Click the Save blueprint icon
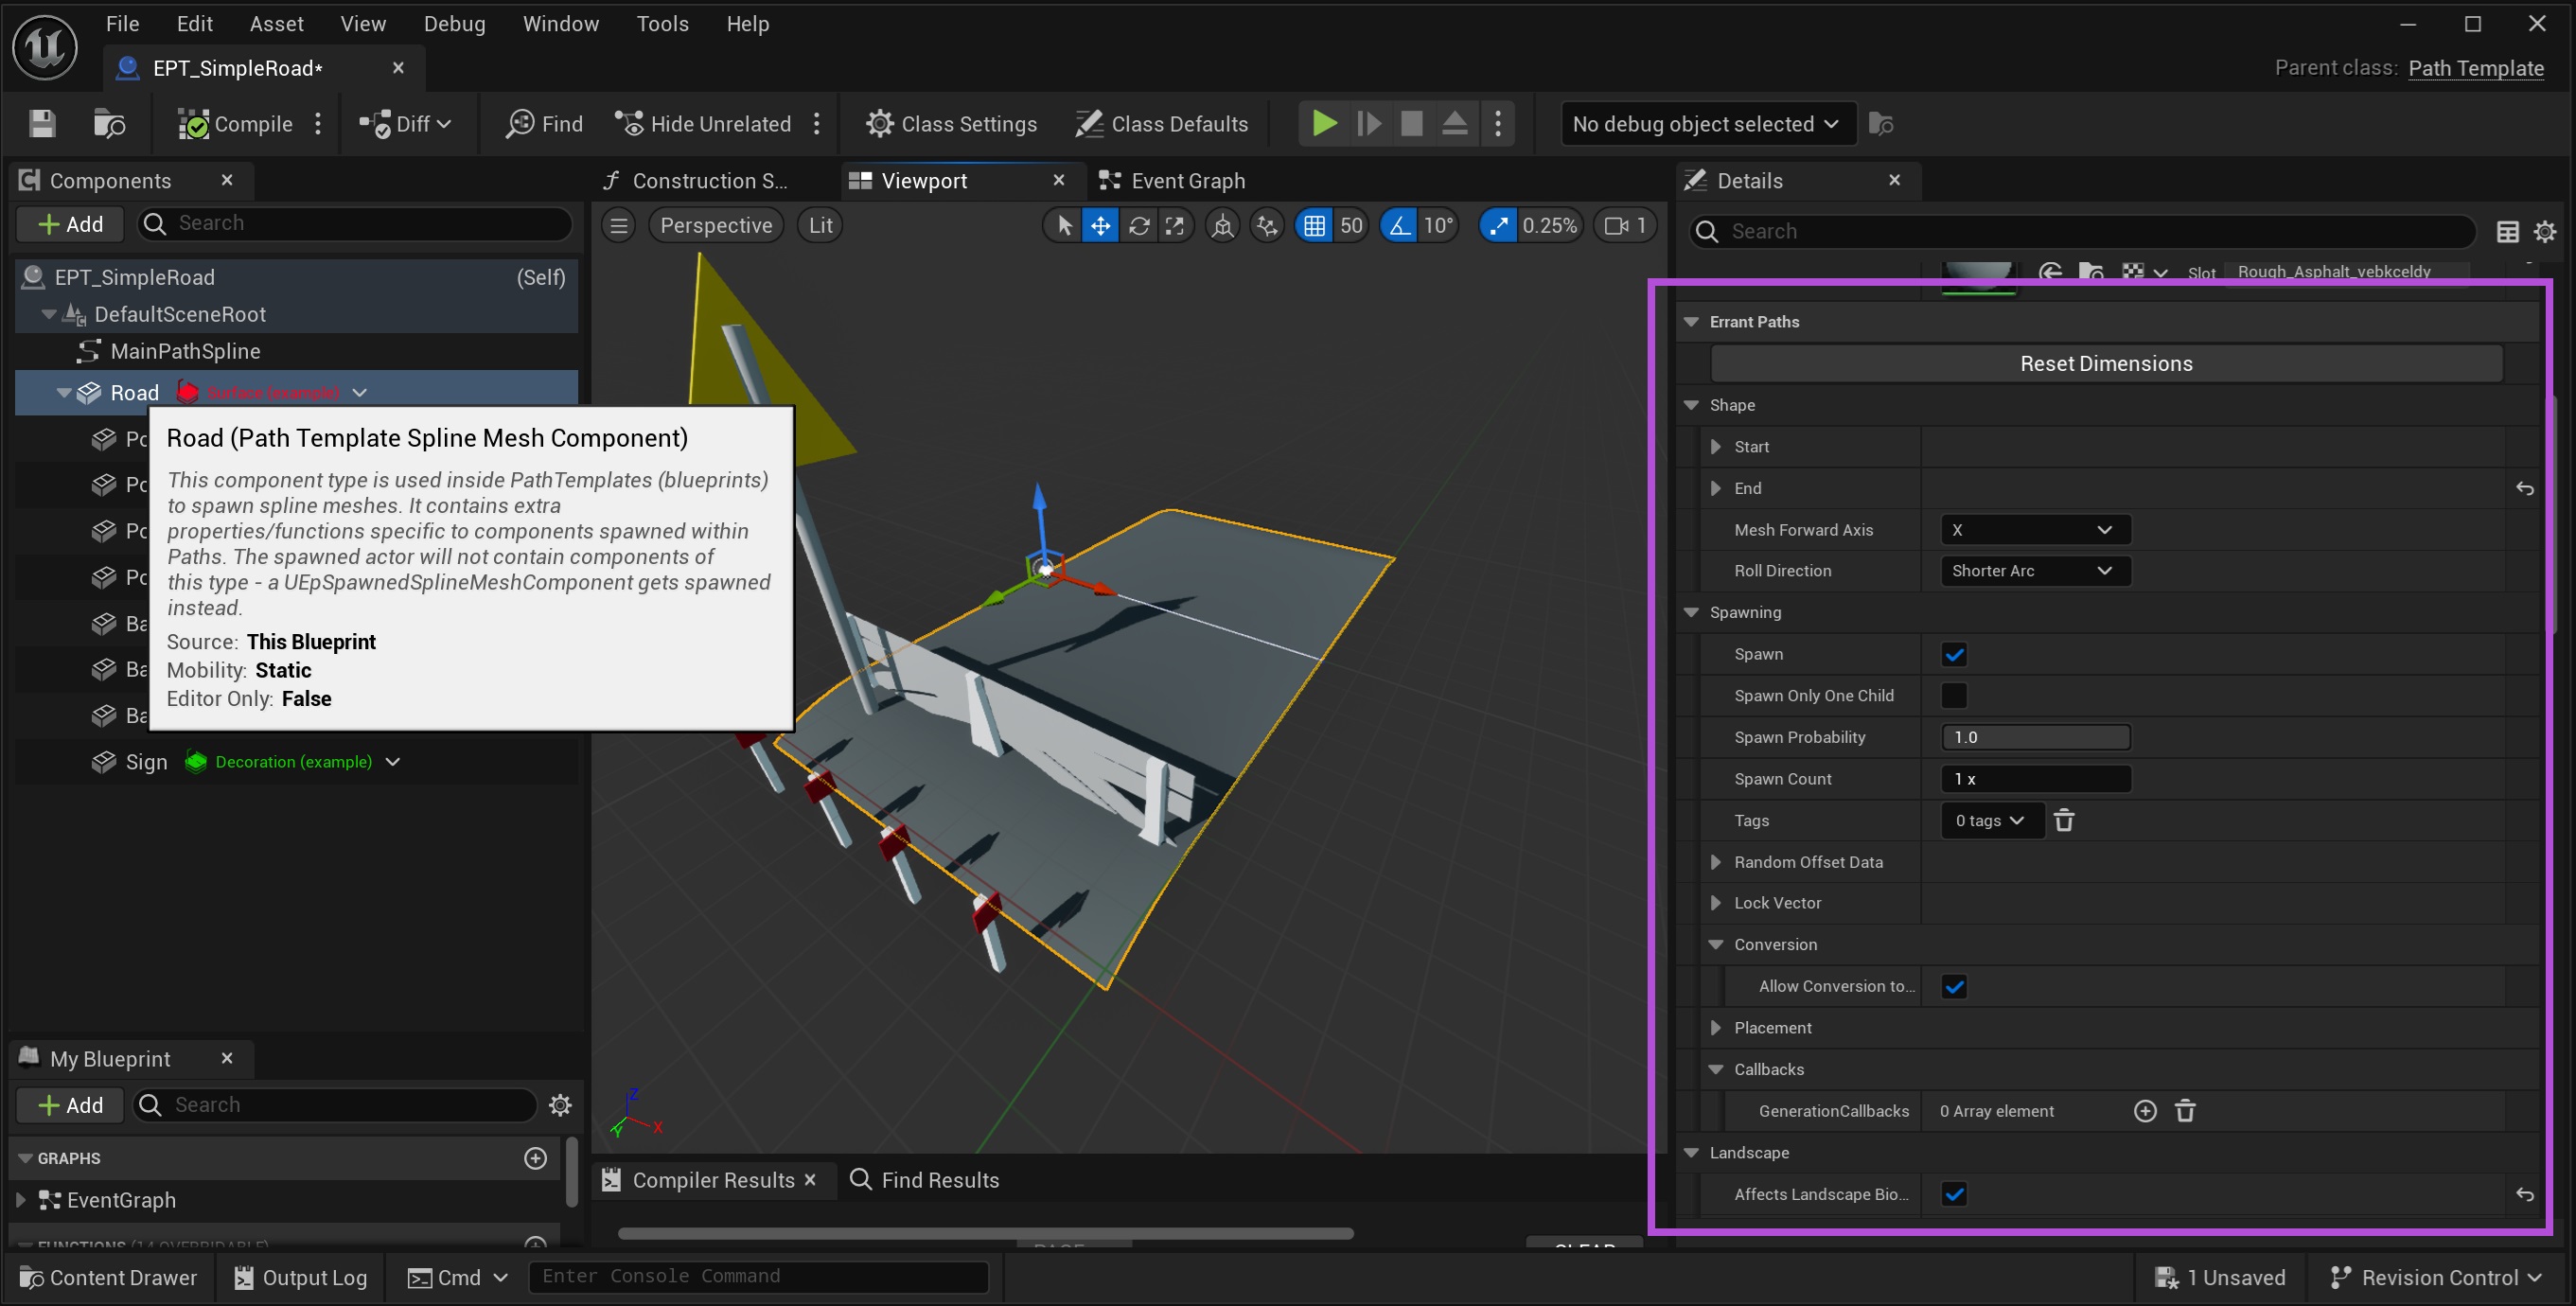Screen dimensions: 2576x1306 [x=41, y=124]
